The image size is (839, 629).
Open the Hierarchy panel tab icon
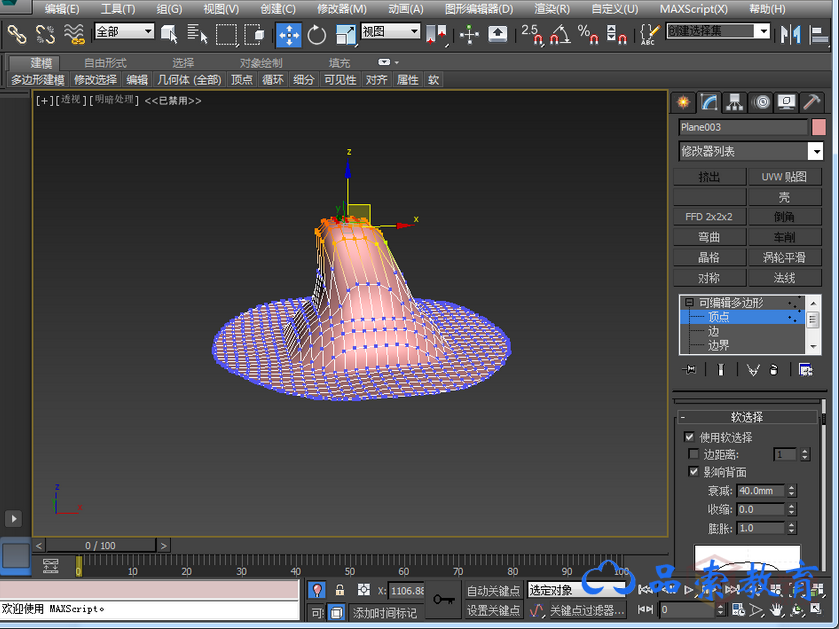[x=735, y=102]
